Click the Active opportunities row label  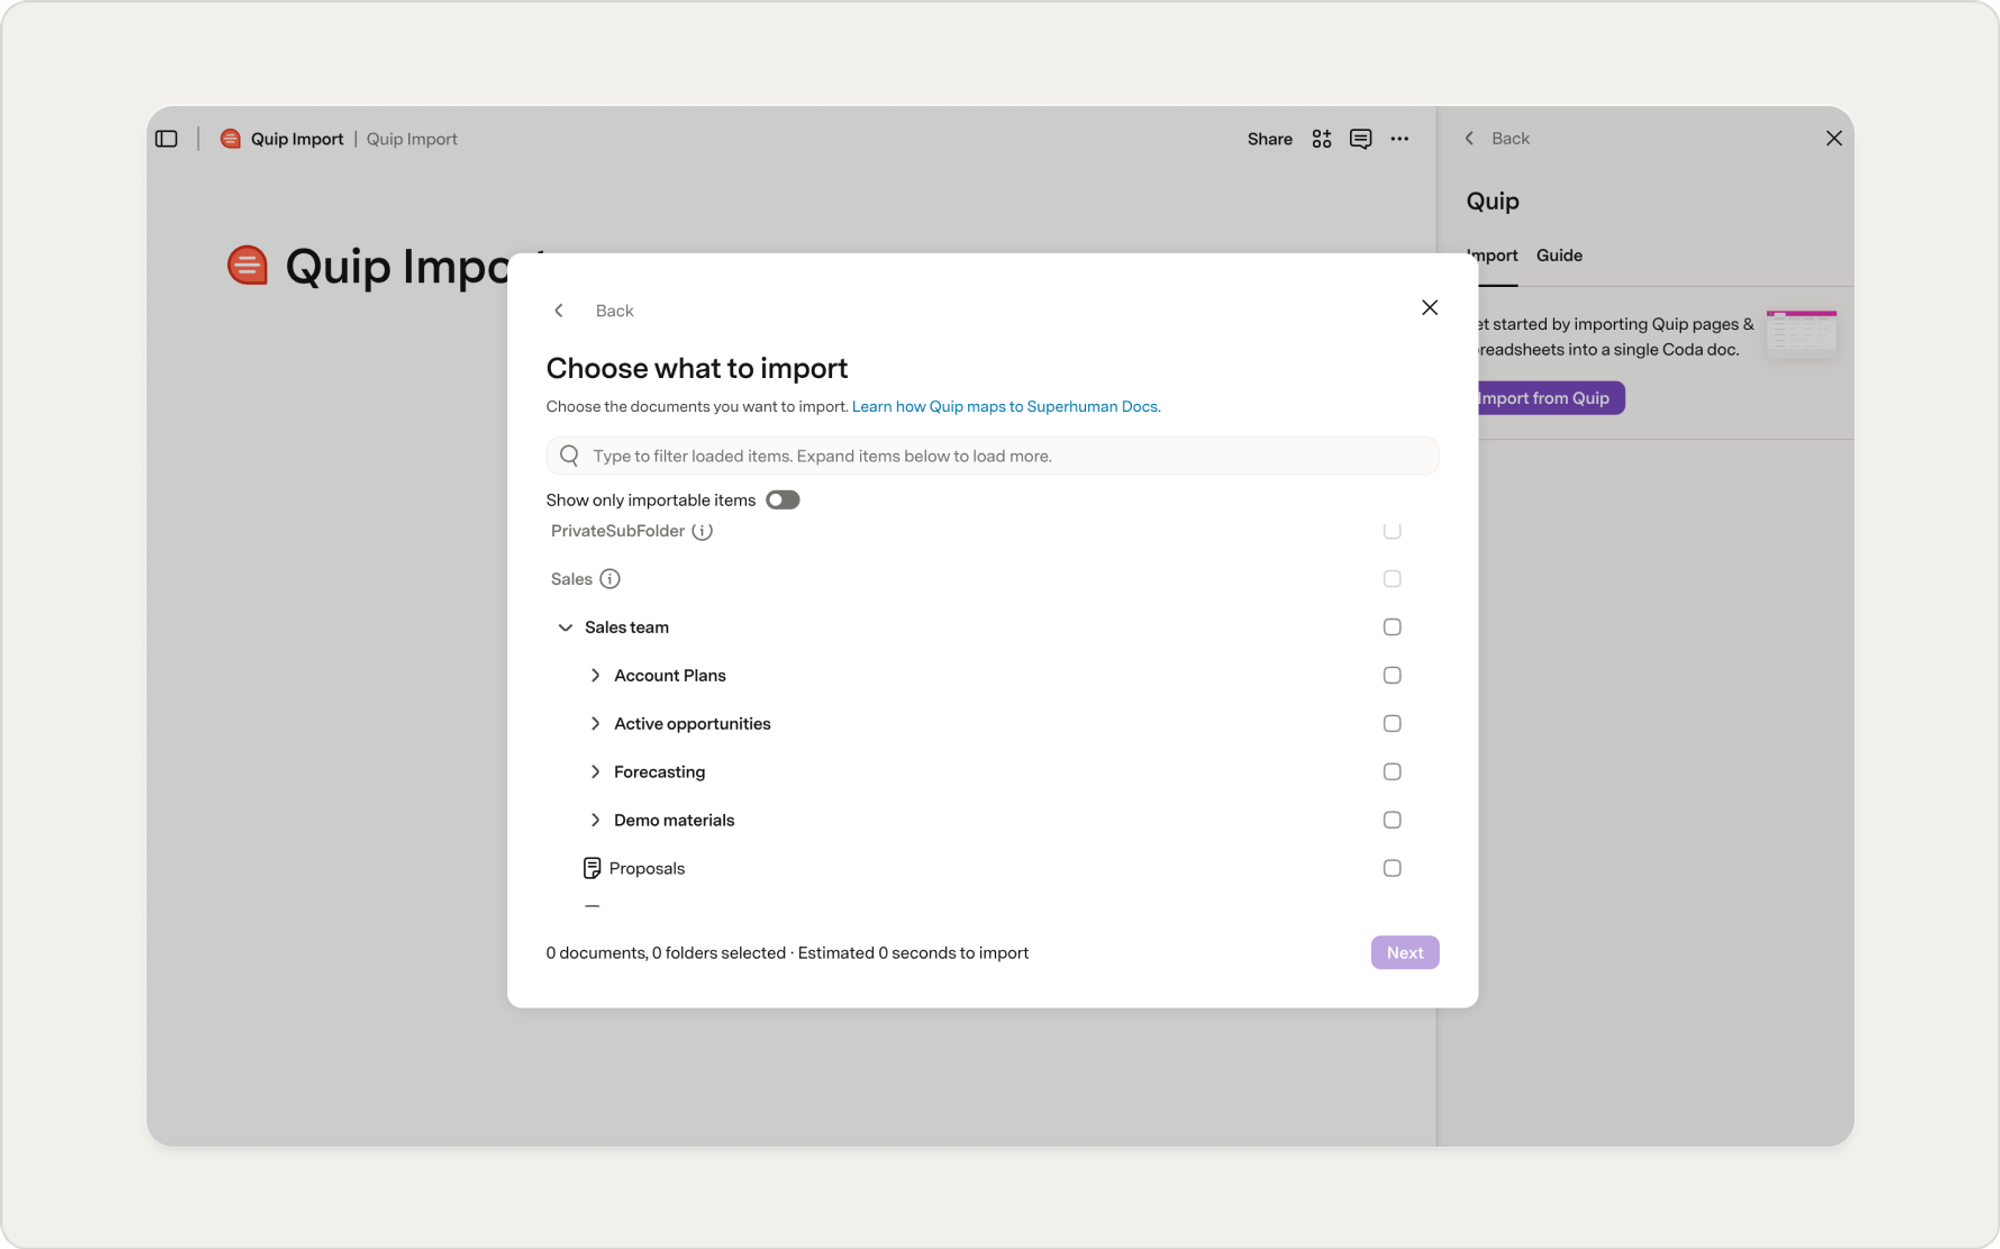tap(692, 723)
